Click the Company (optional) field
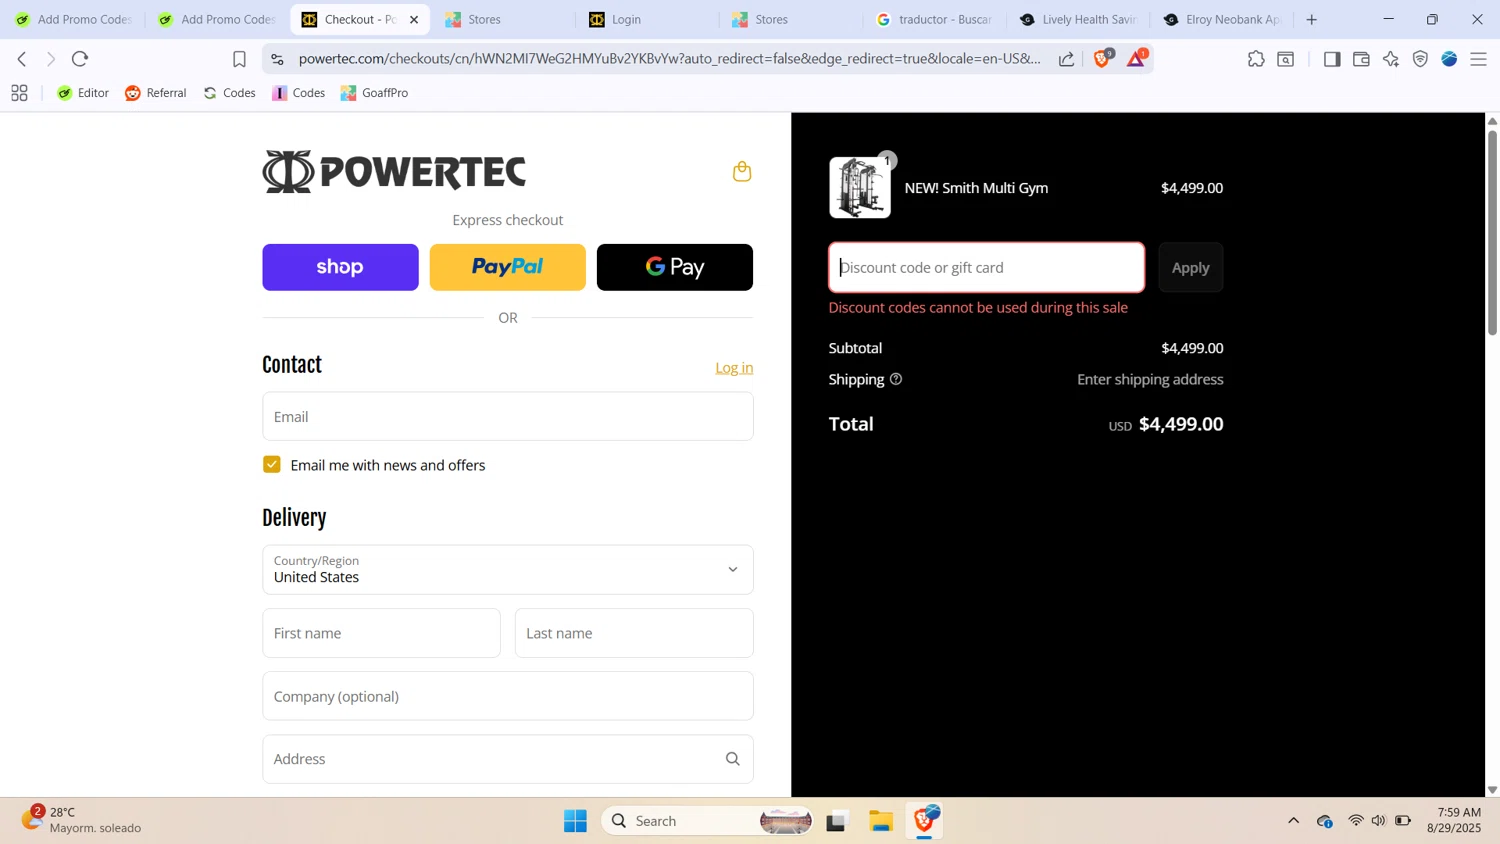1500x844 pixels. pyautogui.click(x=507, y=696)
